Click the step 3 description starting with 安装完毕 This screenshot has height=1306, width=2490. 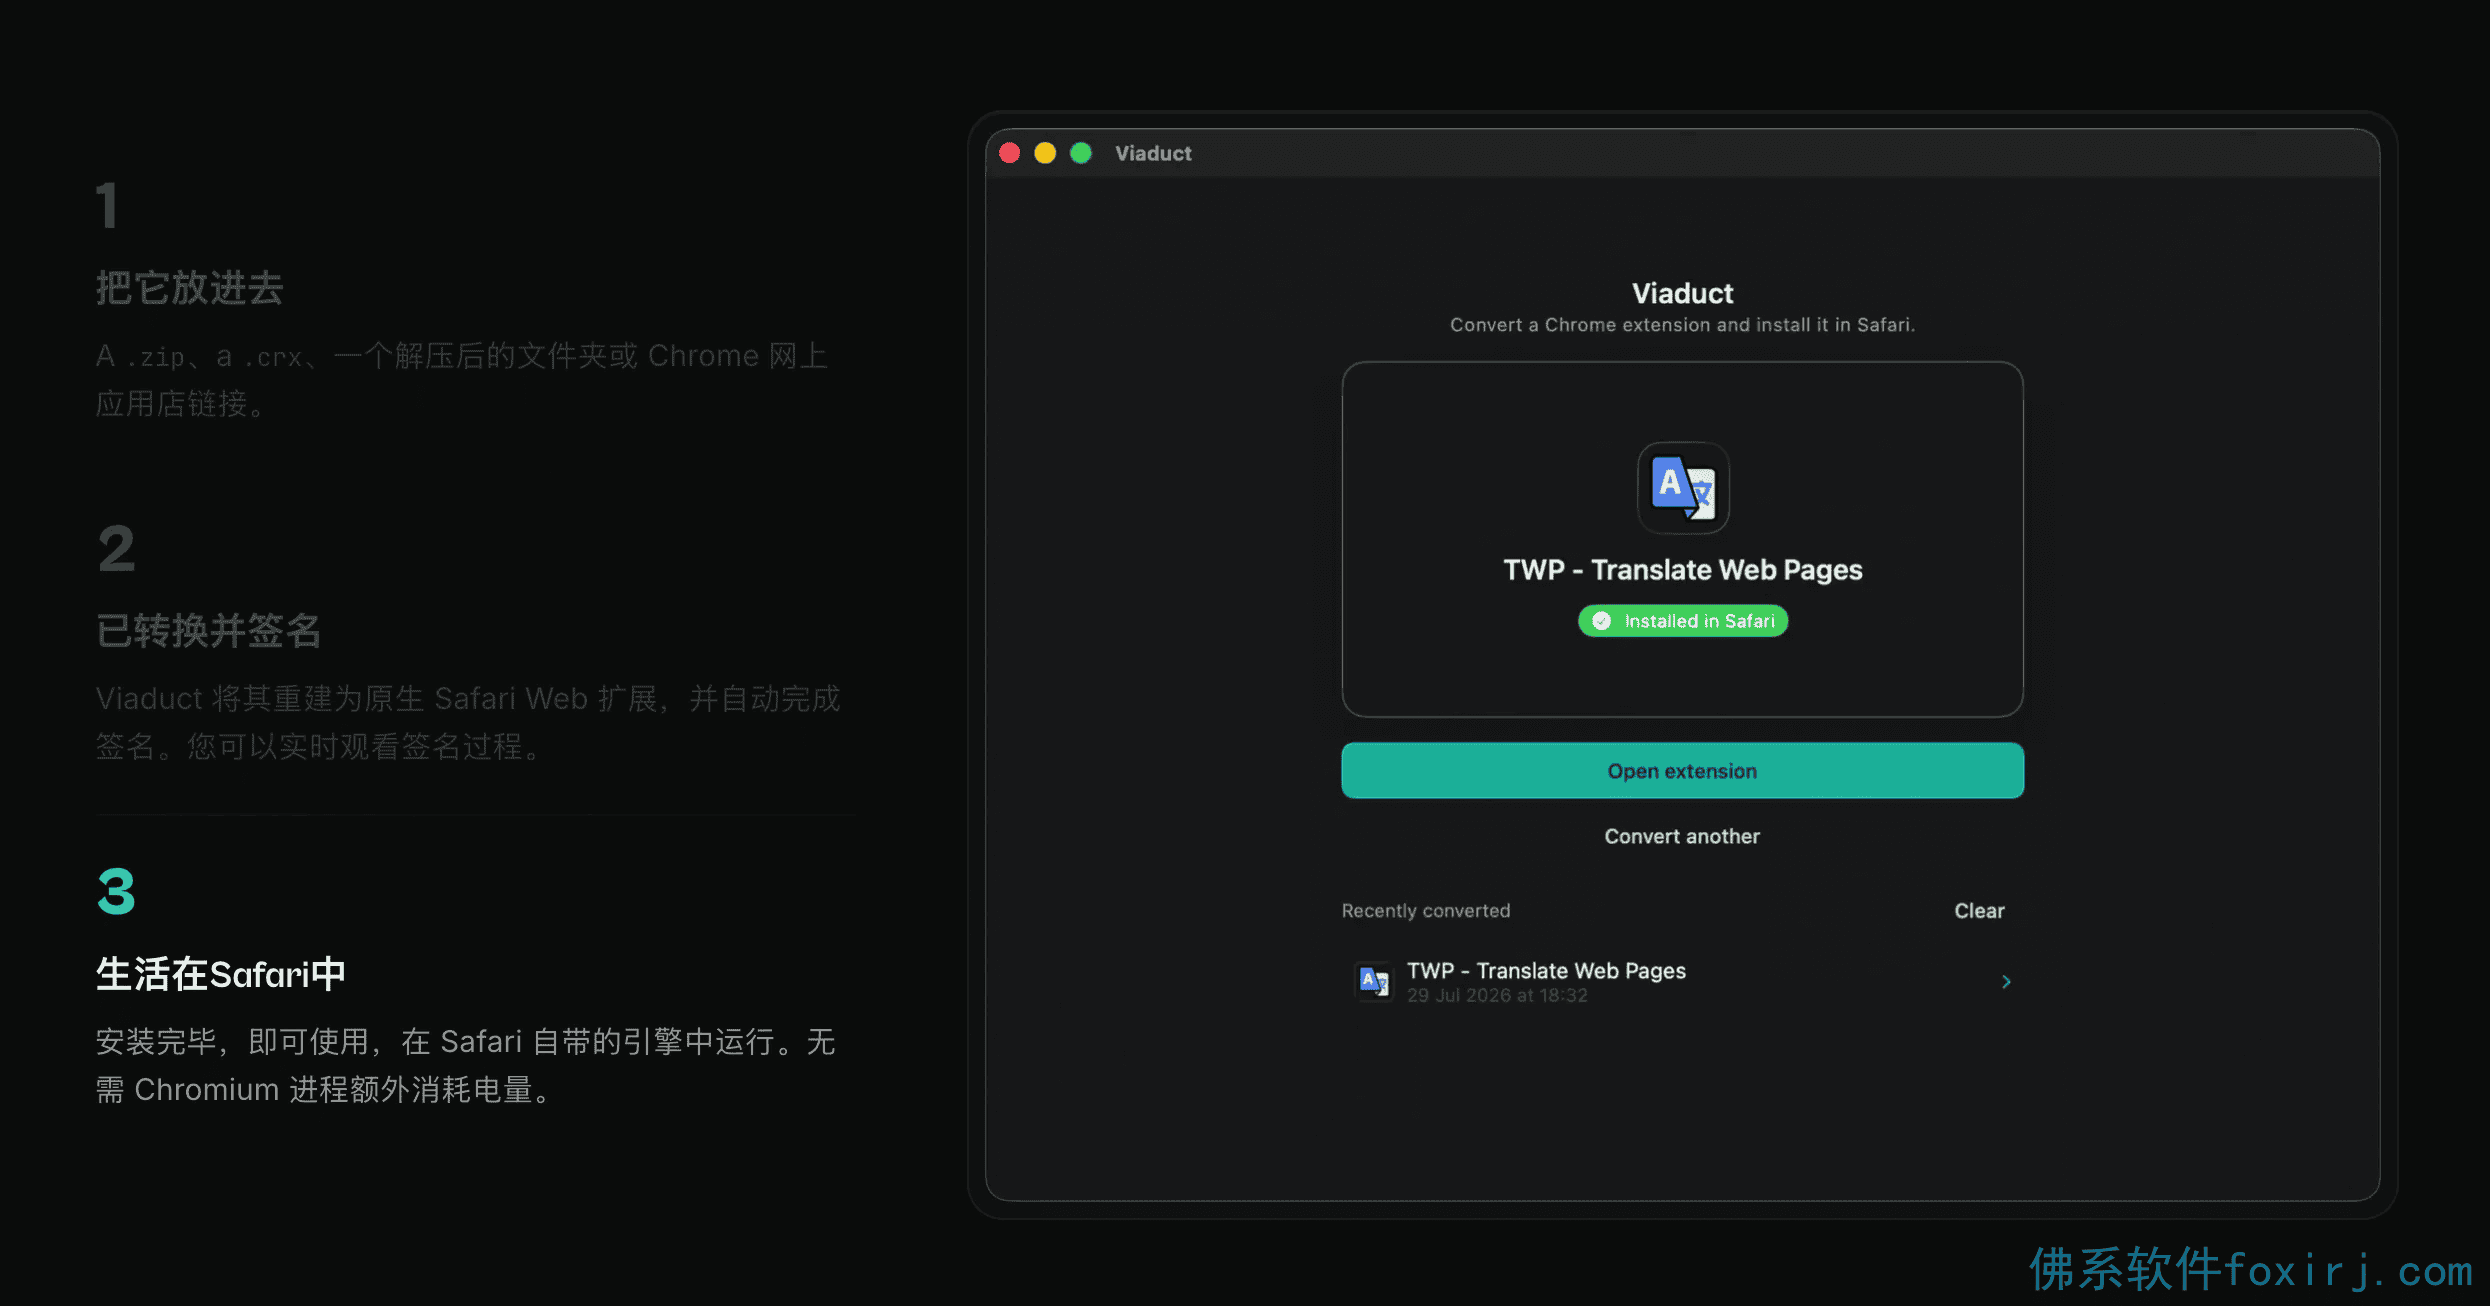(x=466, y=1066)
